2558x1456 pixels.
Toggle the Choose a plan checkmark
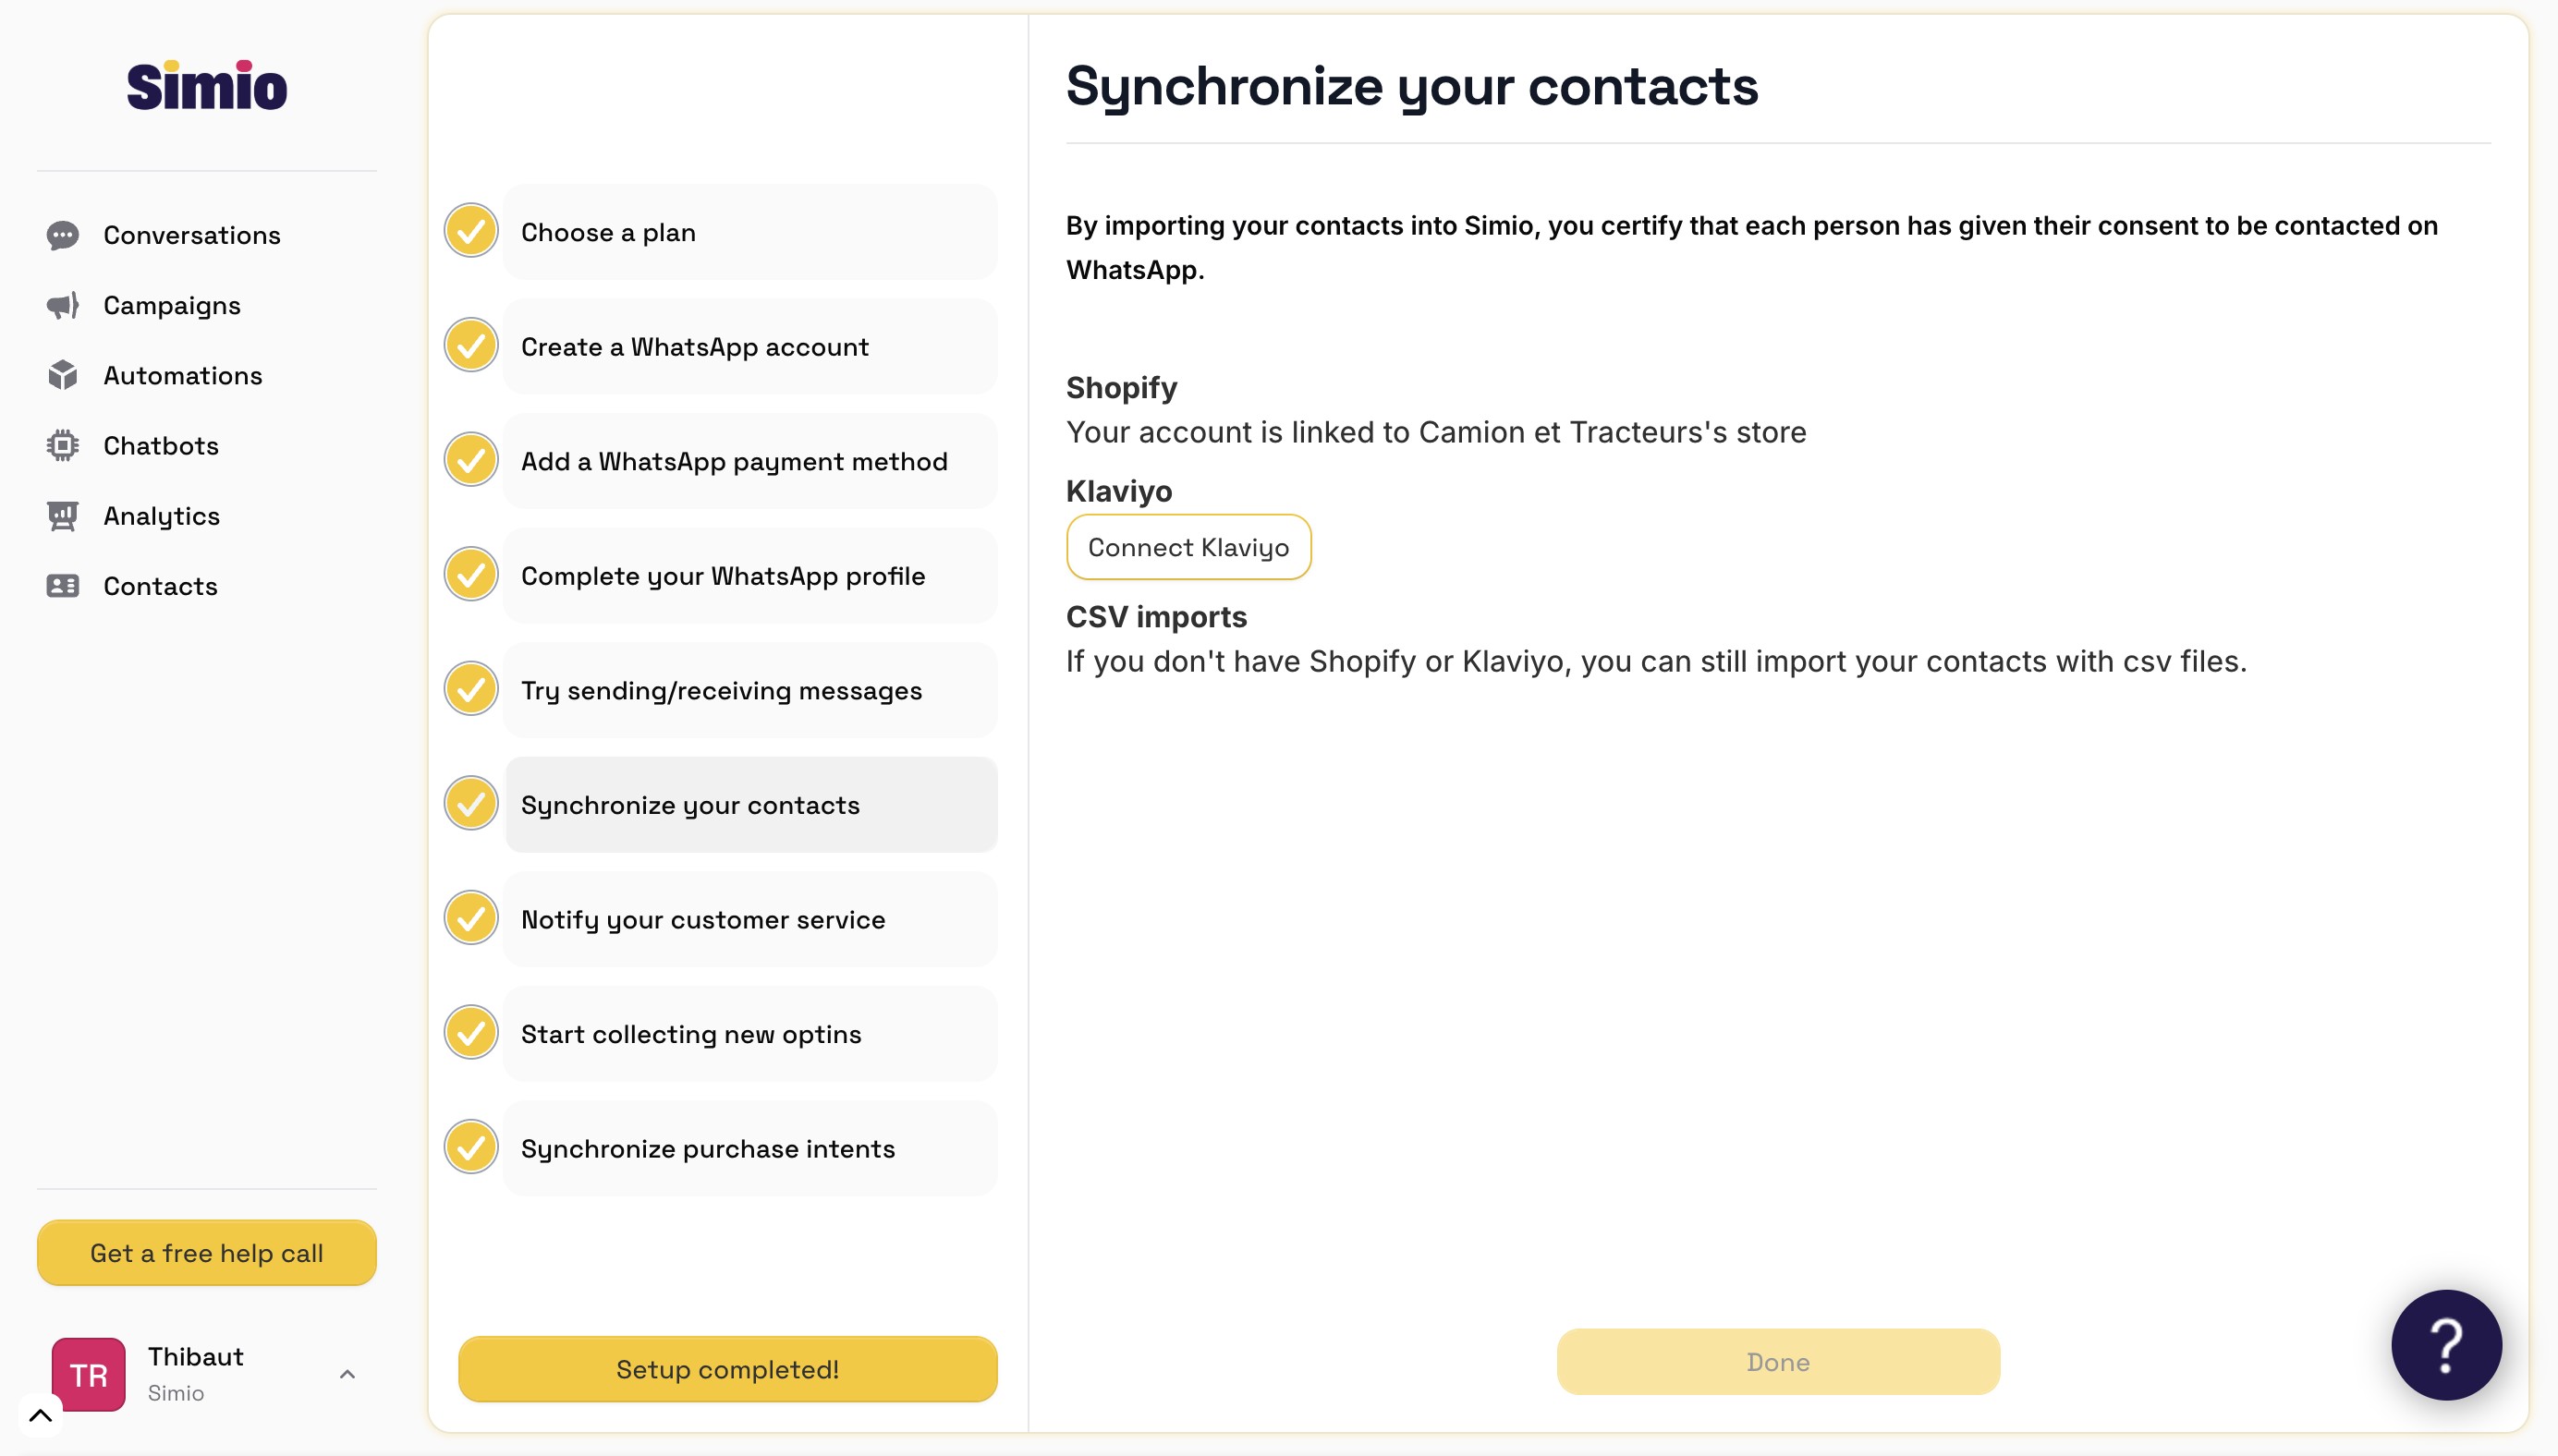click(x=471, y=231)
